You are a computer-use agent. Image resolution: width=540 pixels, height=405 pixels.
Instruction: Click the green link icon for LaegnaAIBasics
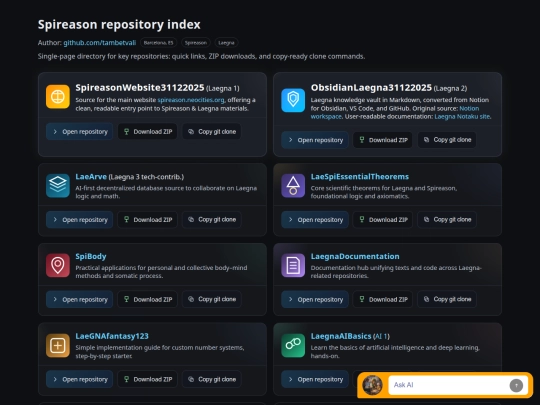click(x=293, y=345)
